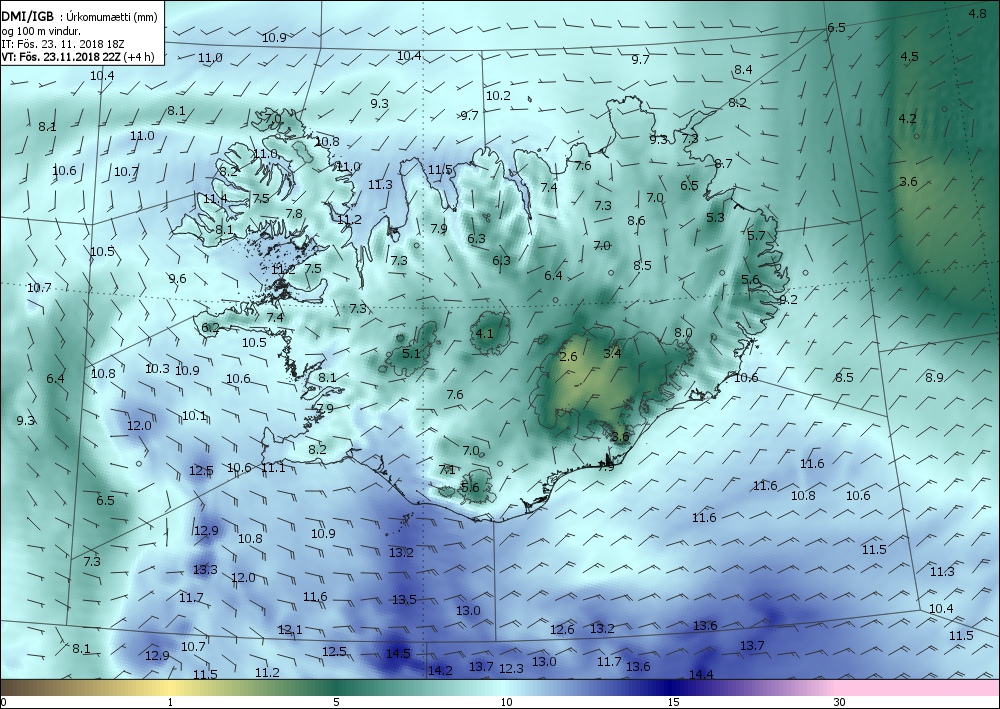Click the 10.2 value north of Iceland
The image size is (1000, 709).
(x=498, y=96)
